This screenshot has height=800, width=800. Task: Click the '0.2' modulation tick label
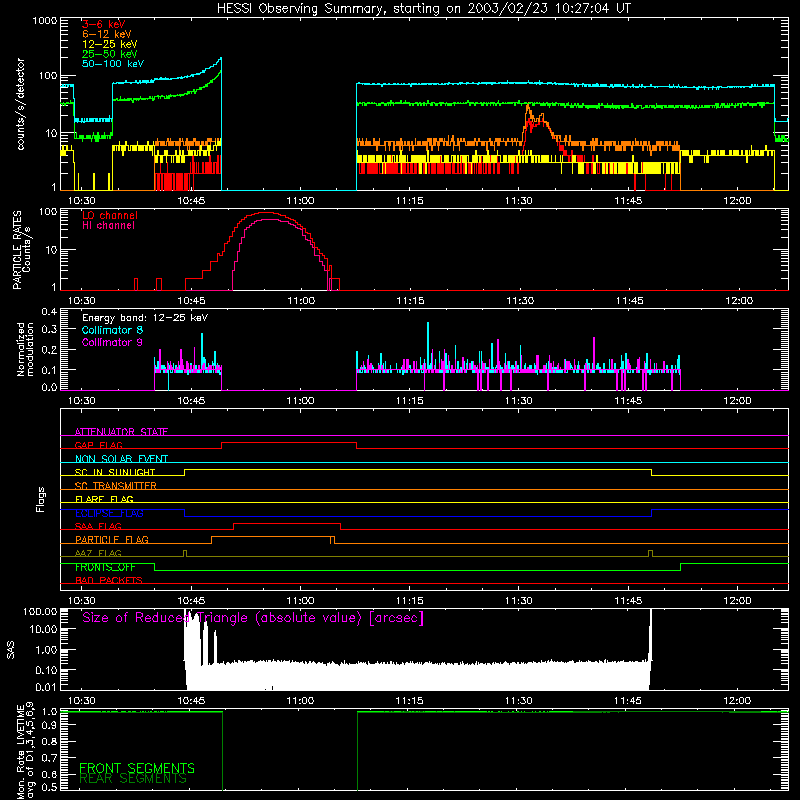49,350
